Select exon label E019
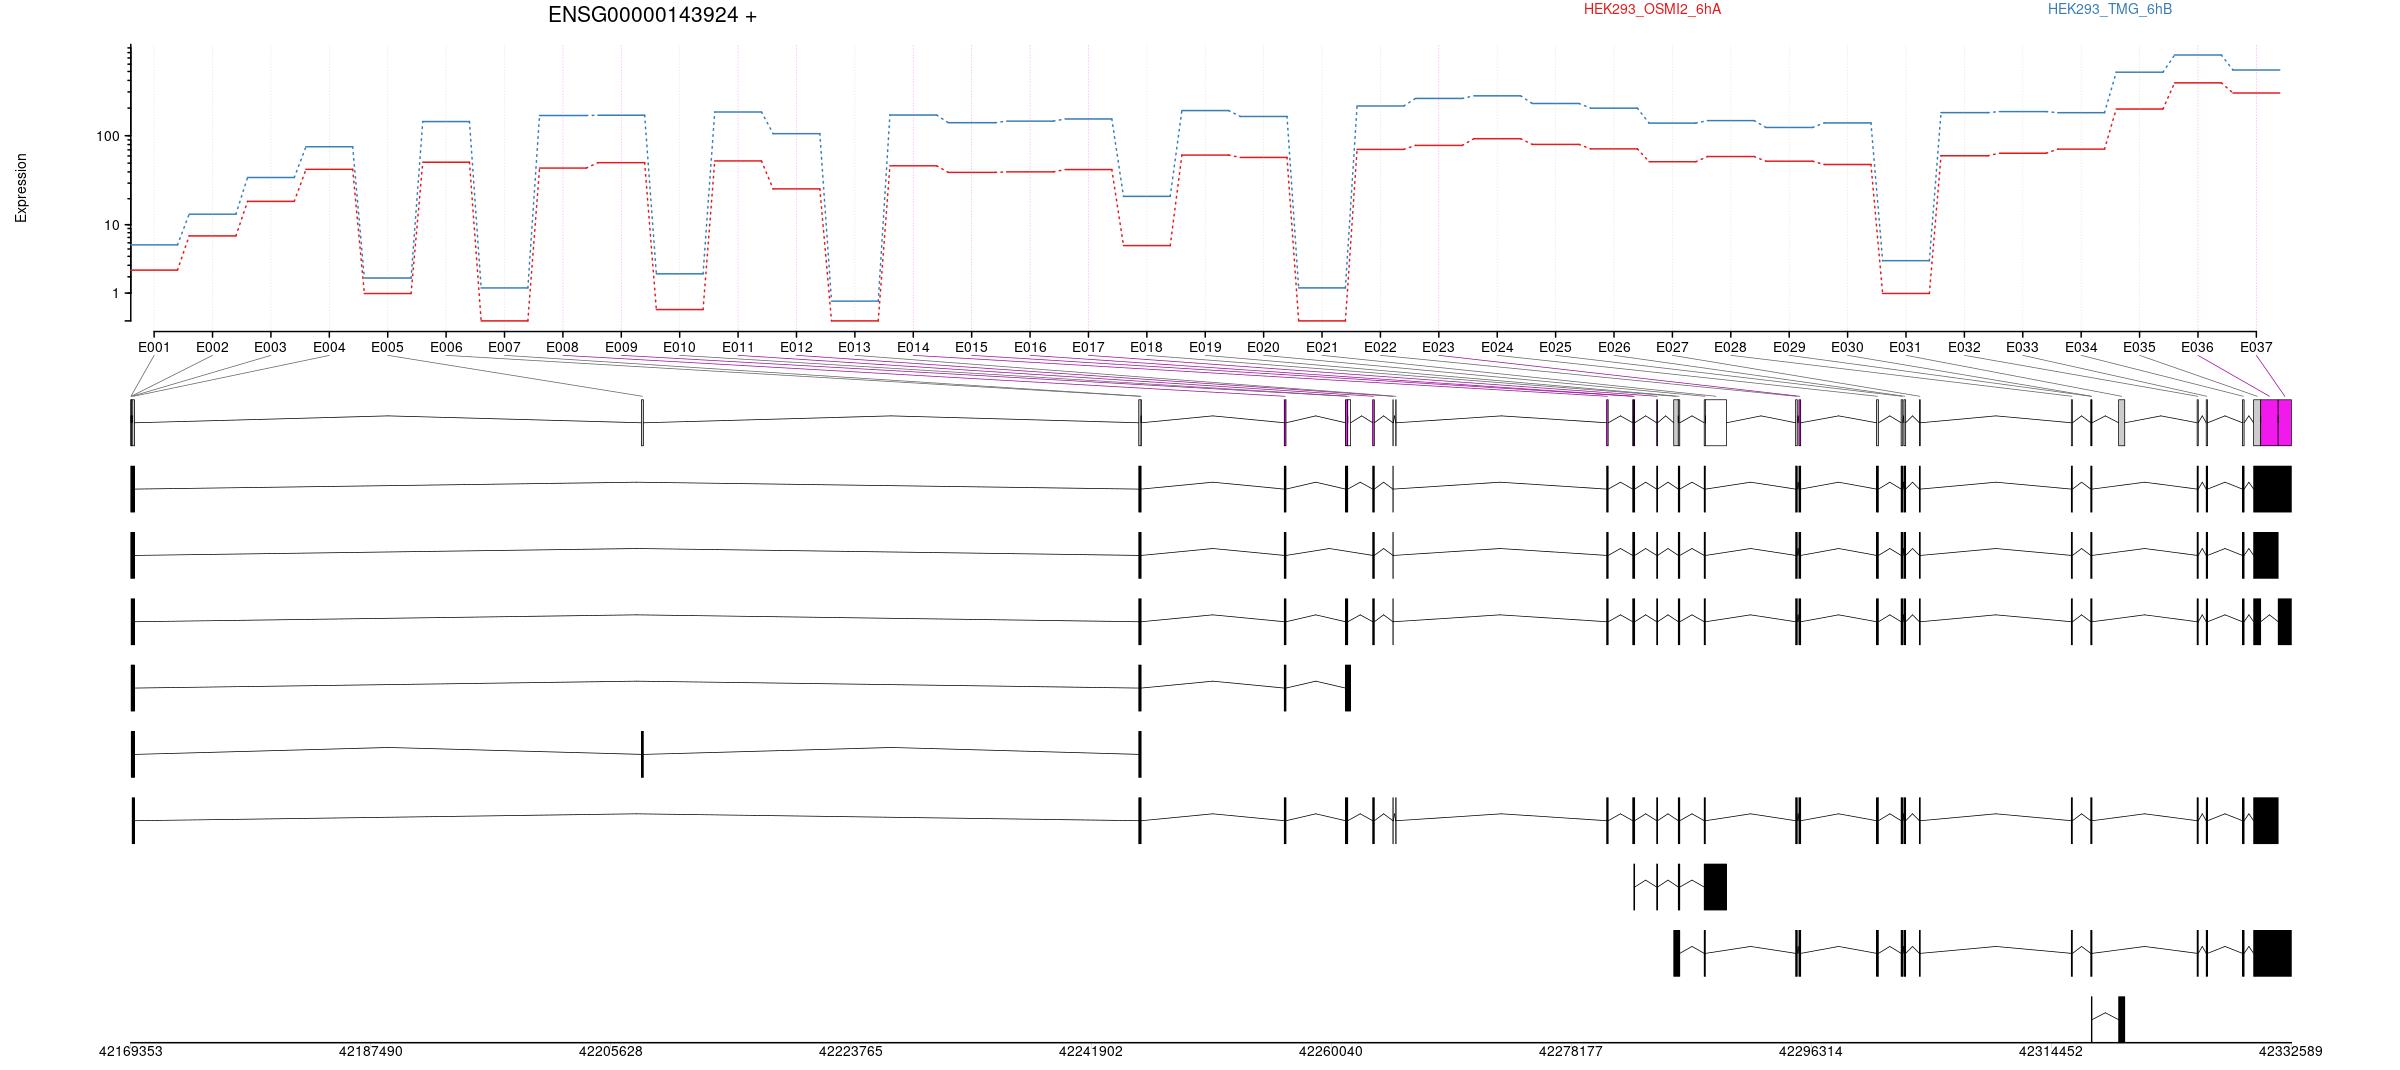Screen dimensions: 2400x1070 (x=1205, y=347)
